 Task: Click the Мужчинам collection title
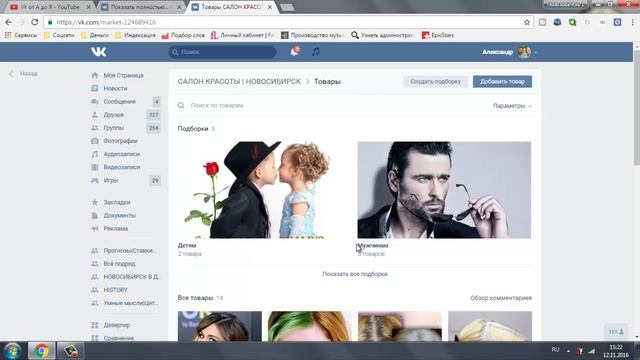point(373,245)
